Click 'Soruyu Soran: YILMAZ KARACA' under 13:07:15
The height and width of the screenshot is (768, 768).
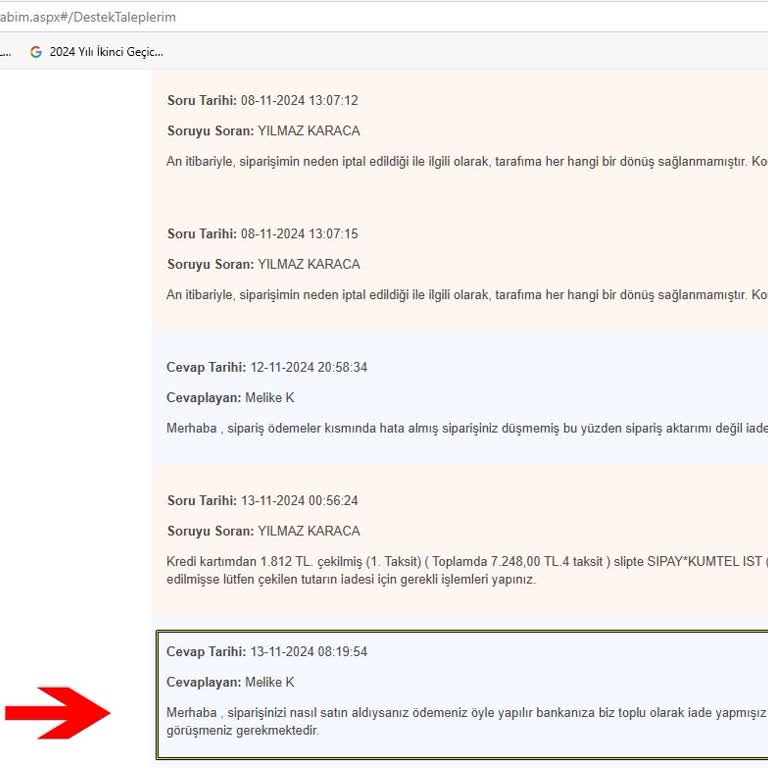tap(264, 264)
